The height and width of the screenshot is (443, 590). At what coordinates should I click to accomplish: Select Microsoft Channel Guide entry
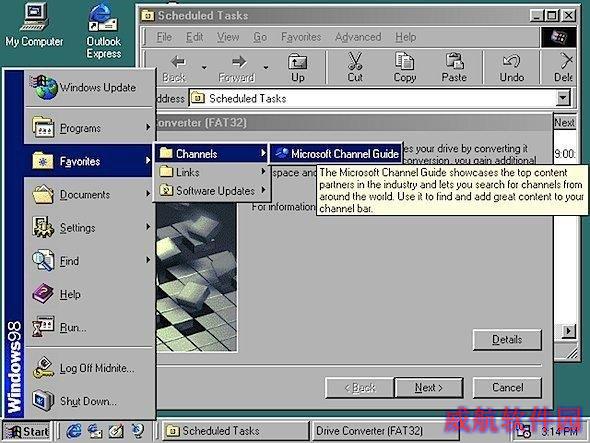(x=336, y=154)
